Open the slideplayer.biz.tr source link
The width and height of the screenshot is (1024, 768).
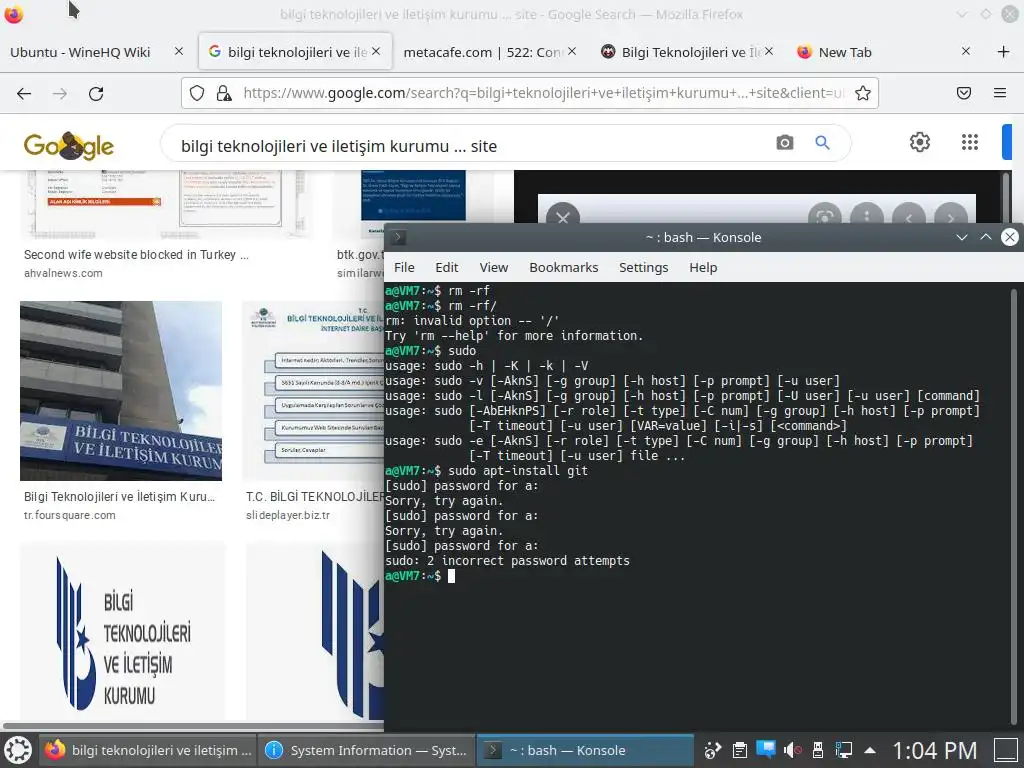pos(288,515)
